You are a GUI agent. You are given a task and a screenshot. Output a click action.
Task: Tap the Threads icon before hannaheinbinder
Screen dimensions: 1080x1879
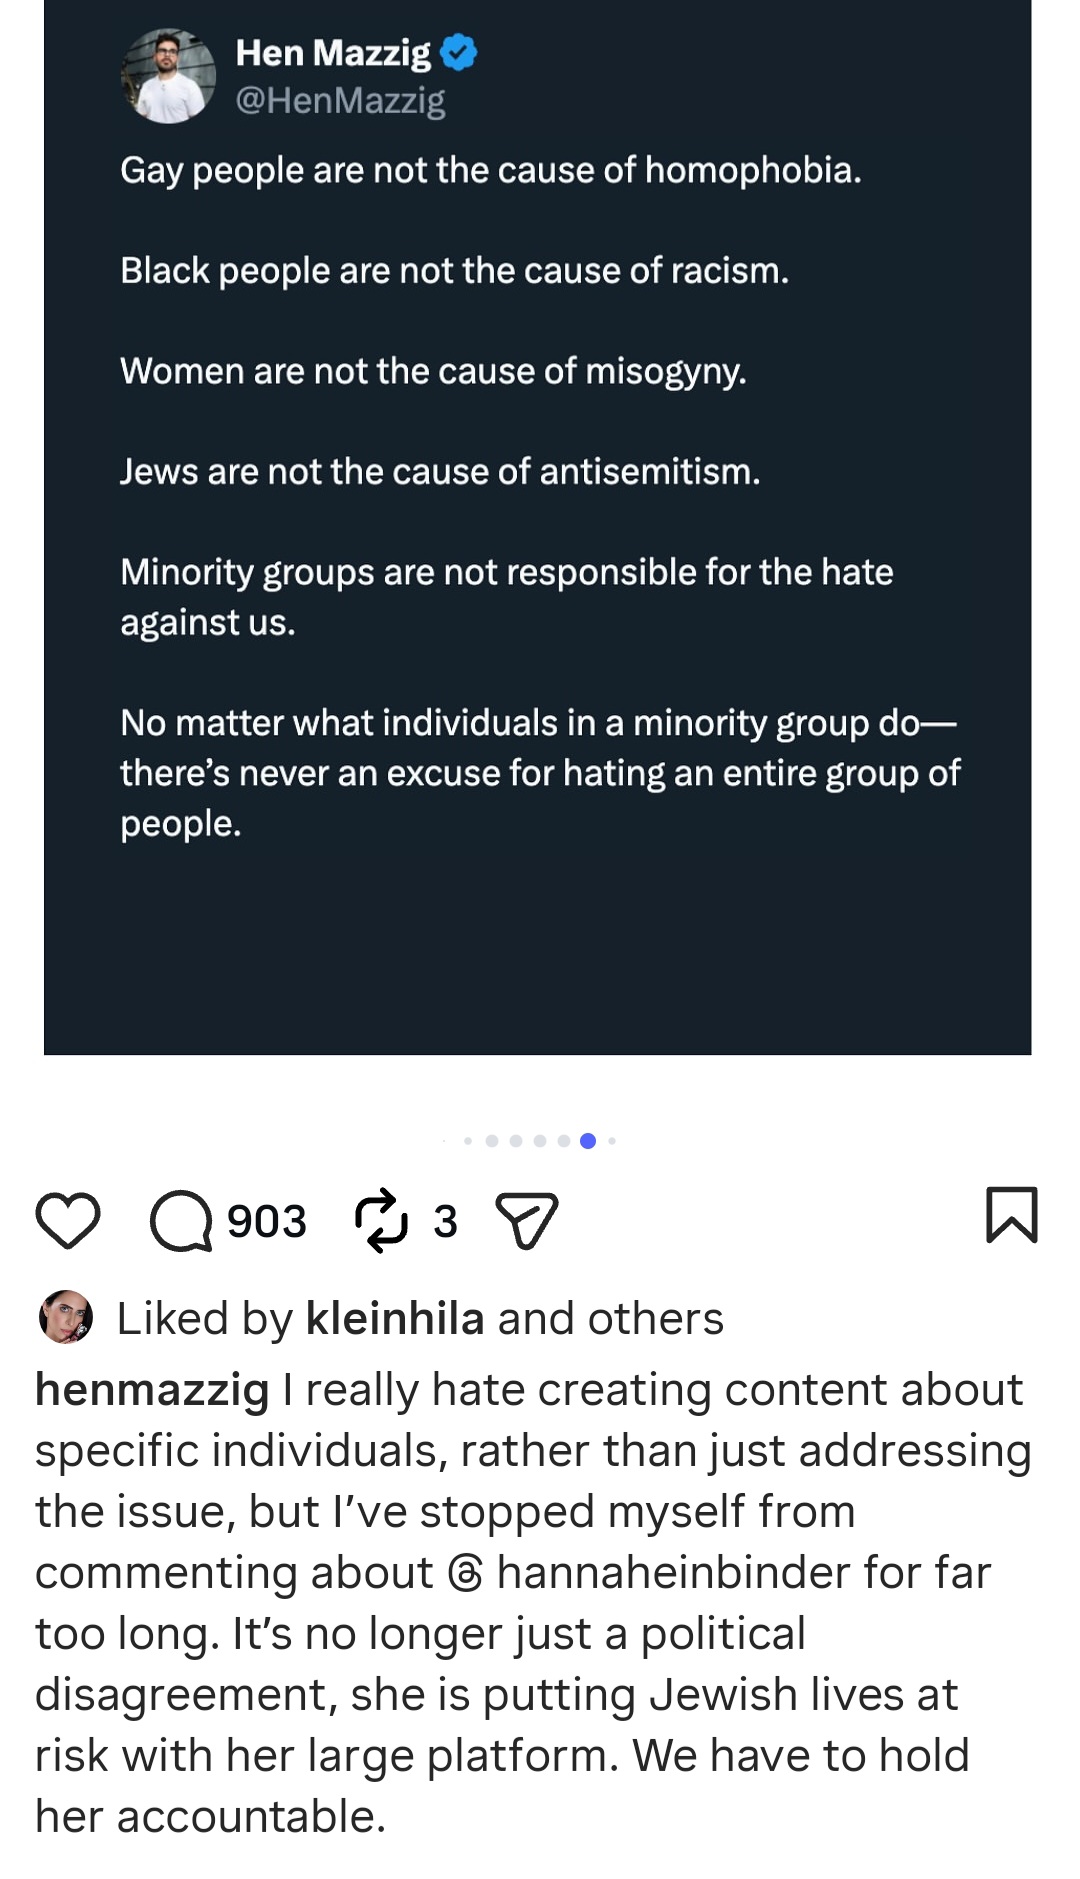[465, 1574]
